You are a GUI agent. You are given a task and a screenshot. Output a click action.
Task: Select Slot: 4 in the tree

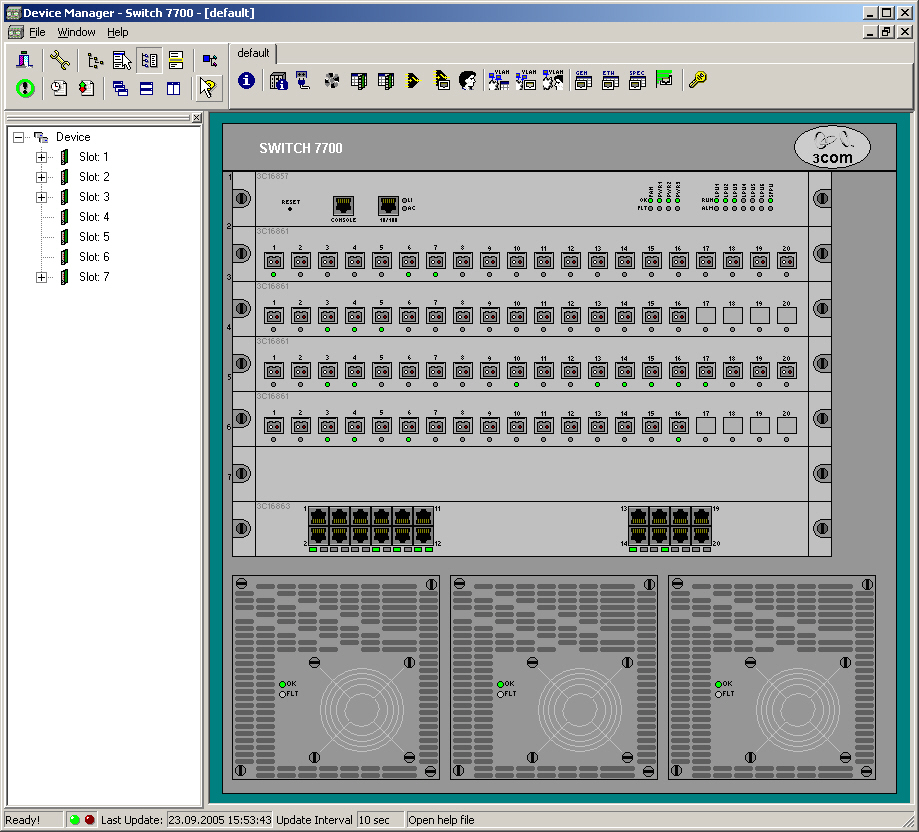[x=94, y=217]
